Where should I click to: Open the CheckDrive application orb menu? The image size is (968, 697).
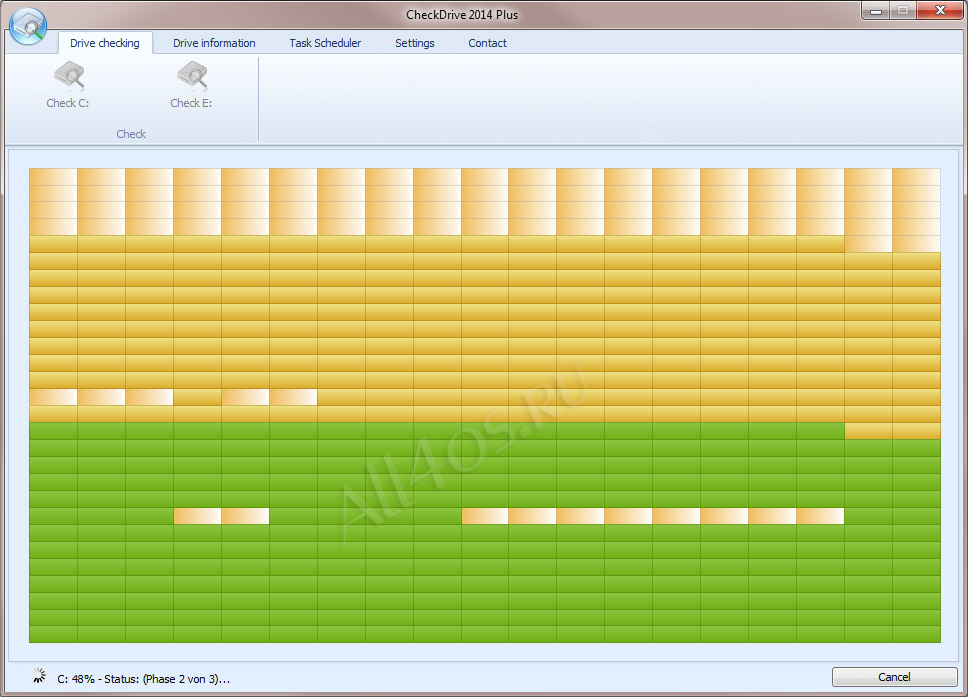pos(28,26)
